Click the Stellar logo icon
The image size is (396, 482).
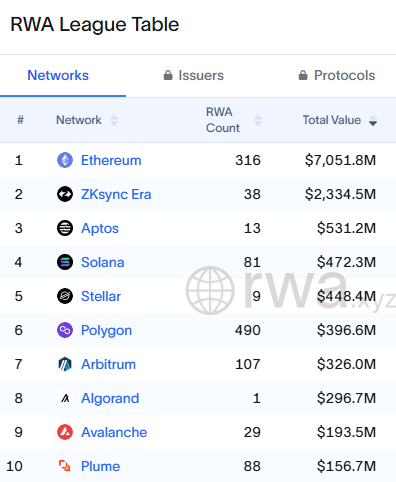point(65,296)
